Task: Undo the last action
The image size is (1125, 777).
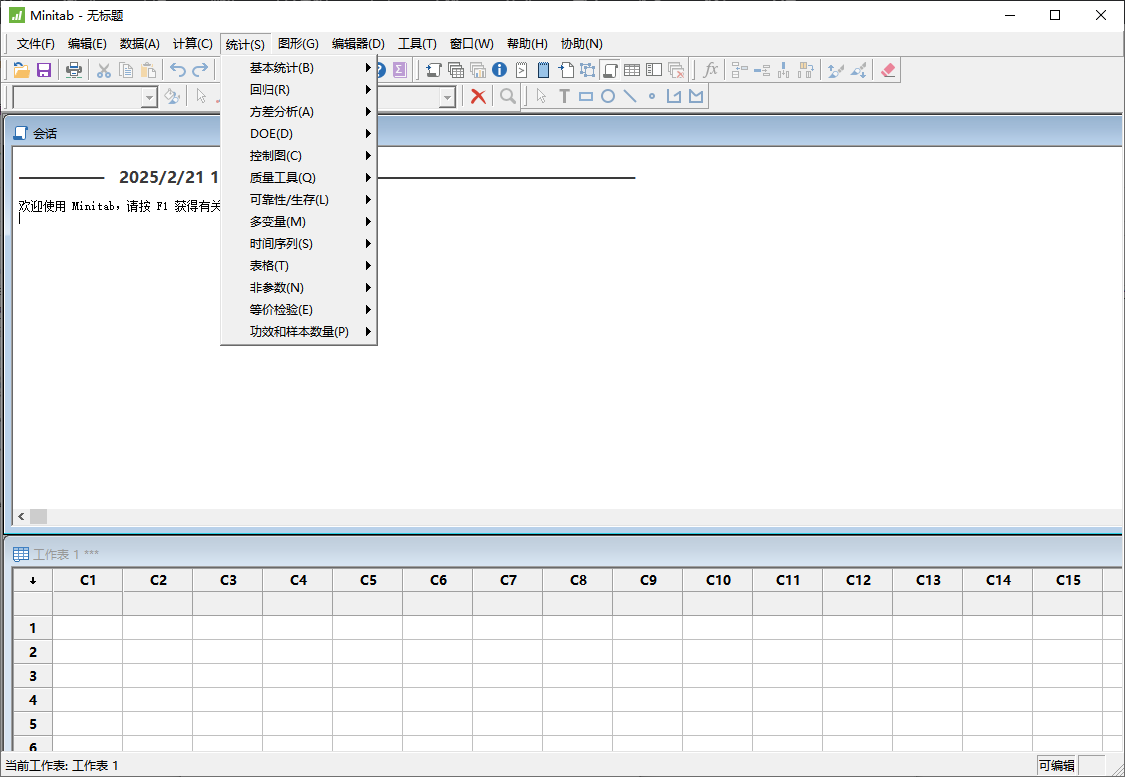Action: pos(177,70)
